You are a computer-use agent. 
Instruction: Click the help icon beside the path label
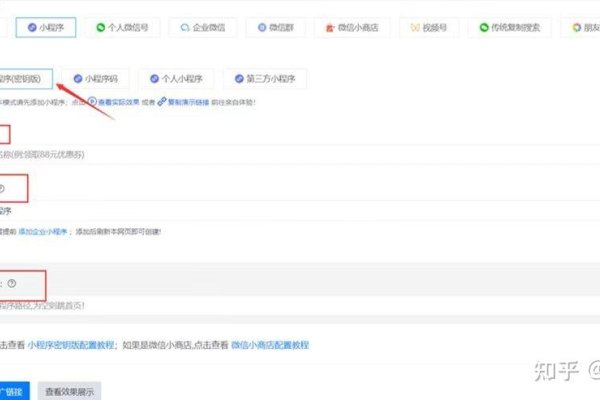tap(12, 284)
